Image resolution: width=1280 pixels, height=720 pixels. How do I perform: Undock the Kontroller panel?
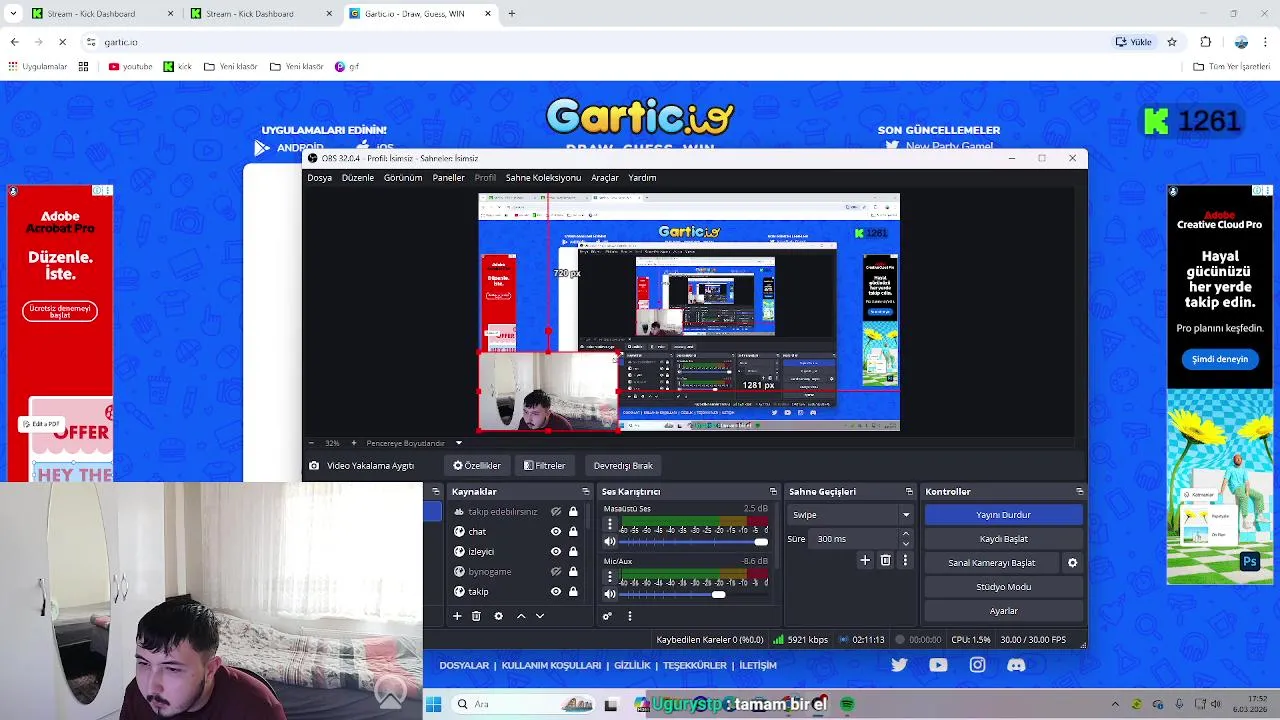1079,491
